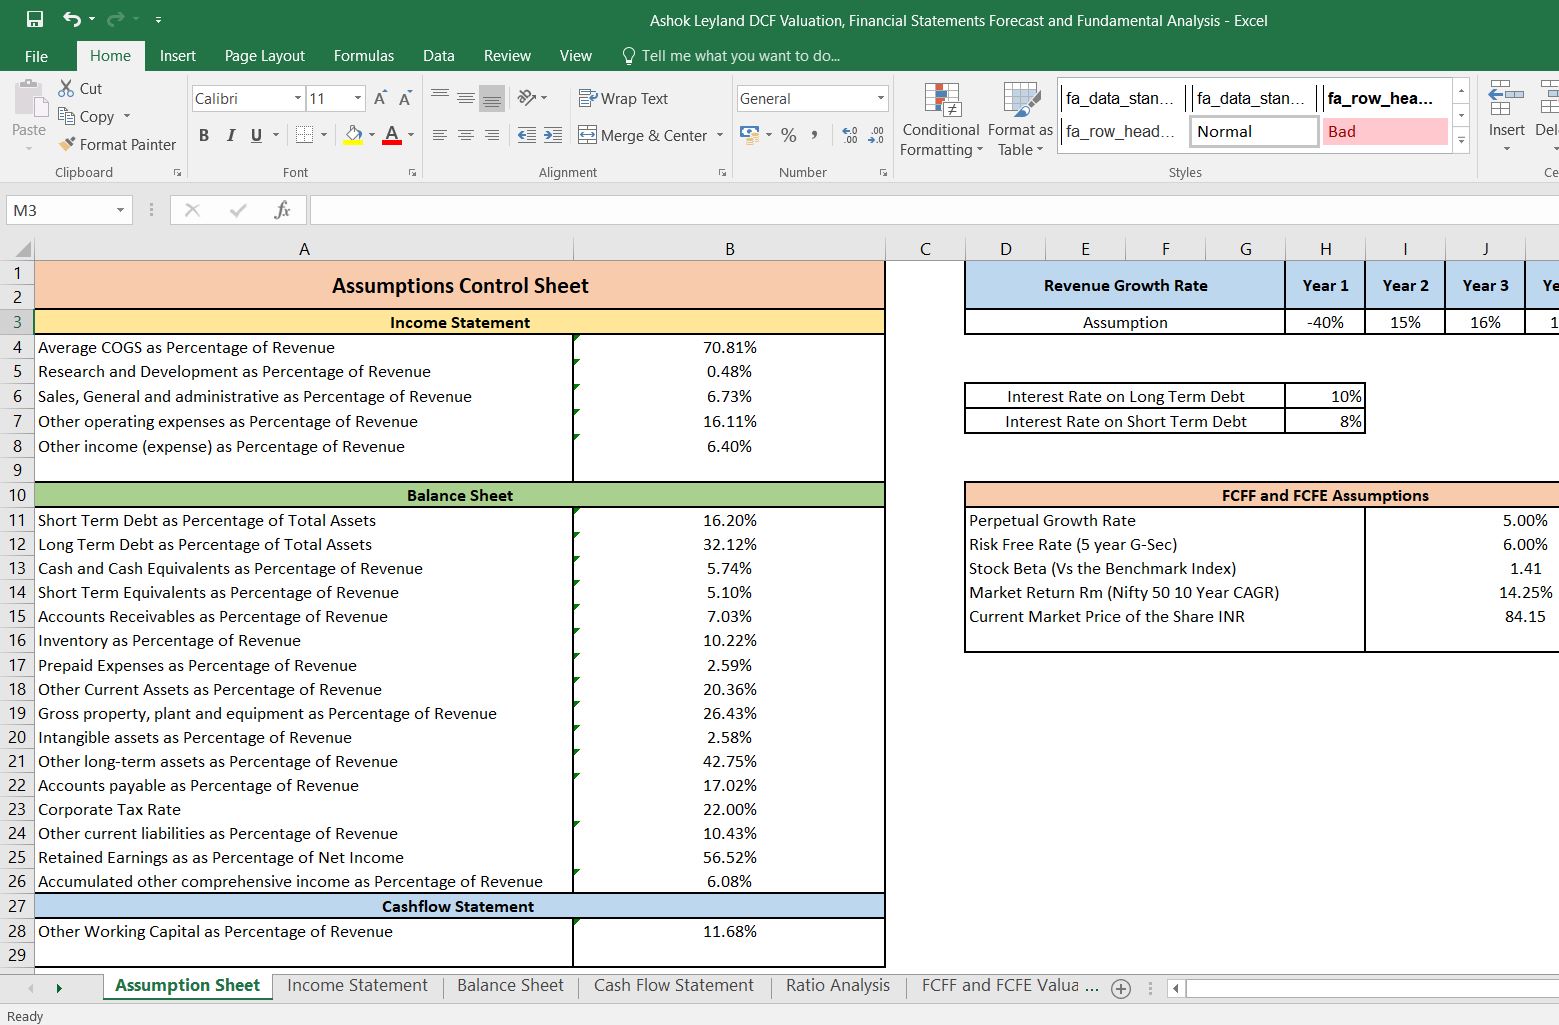Viewport: 1559px width, 1025px height.
Task: Open Conditional Formatting menu
Action: [x=941, y=120]
